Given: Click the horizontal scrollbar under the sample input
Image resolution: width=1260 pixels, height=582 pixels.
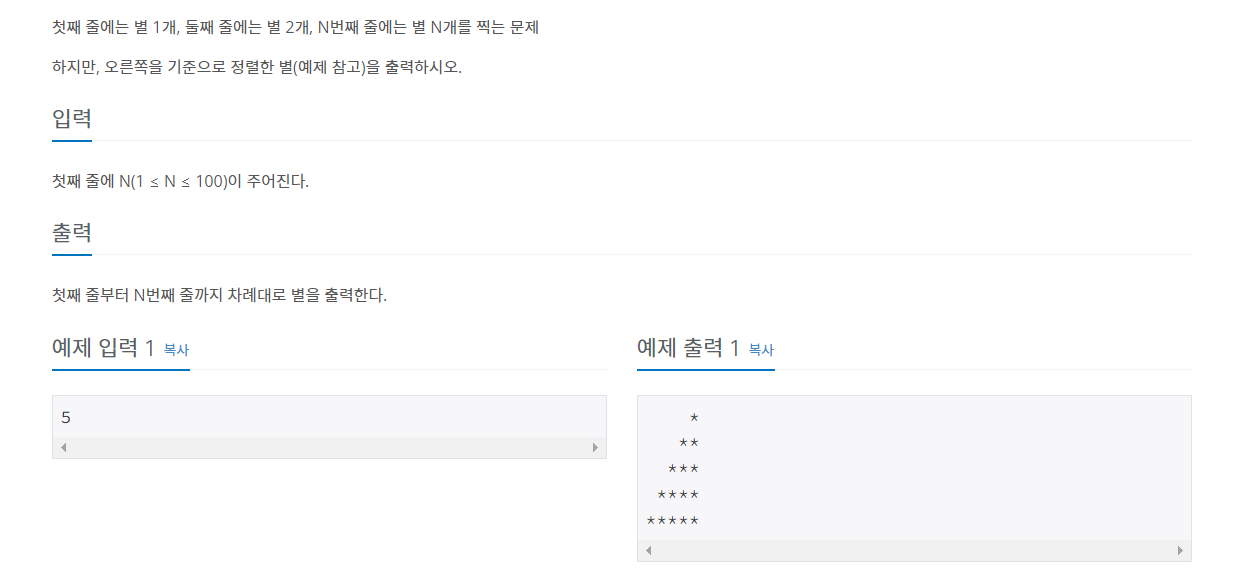Looking at the screenshot, I should coord(330,448).
